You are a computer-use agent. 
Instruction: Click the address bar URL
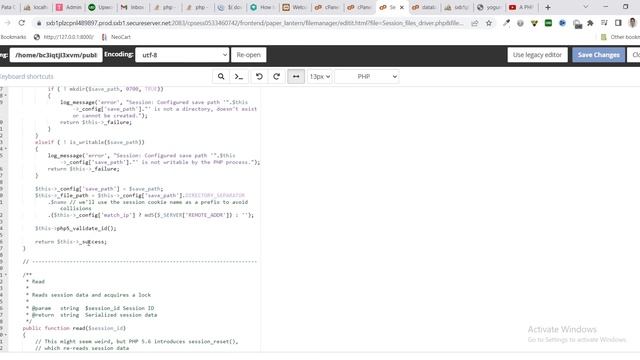click(x=254, y=23)
